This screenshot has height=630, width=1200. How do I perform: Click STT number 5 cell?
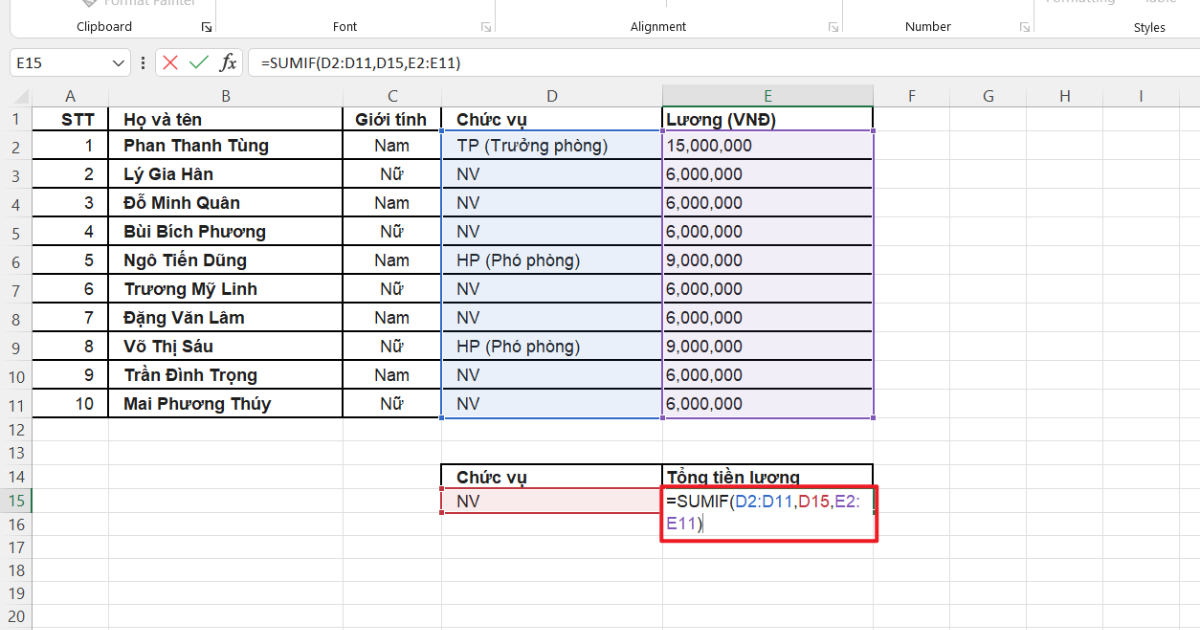70,261
